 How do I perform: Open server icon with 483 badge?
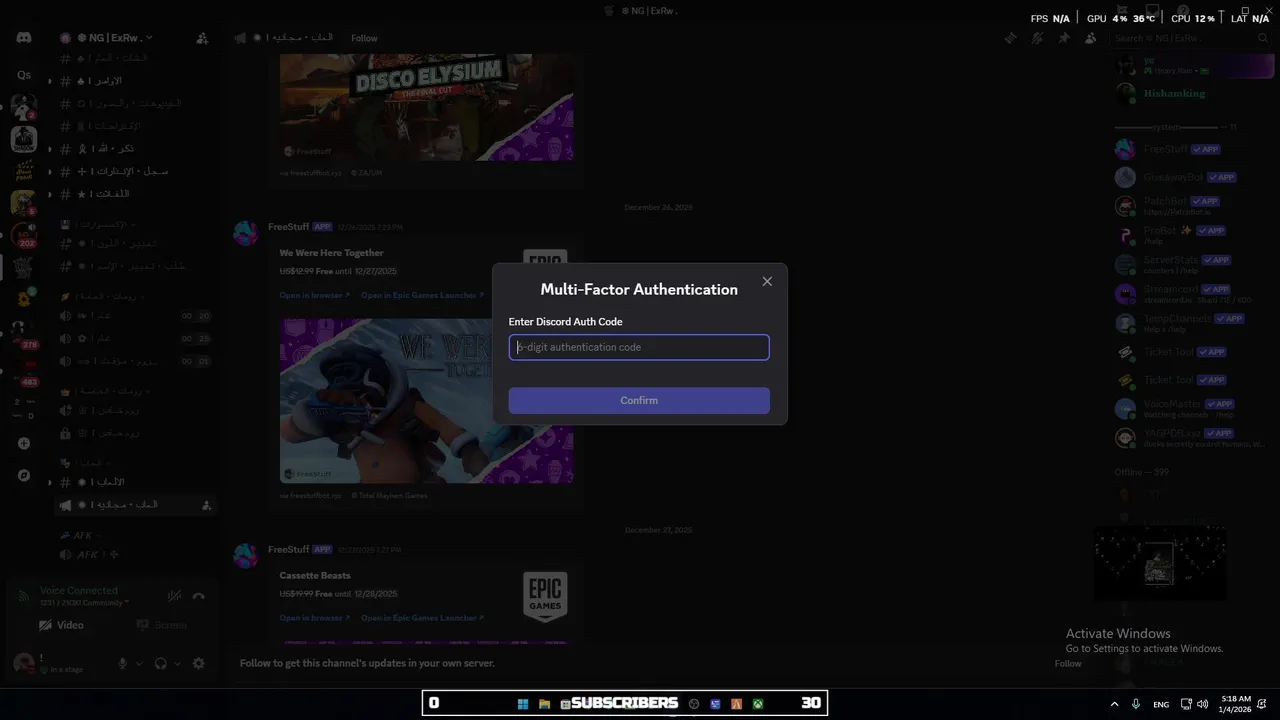coord(22,372)
